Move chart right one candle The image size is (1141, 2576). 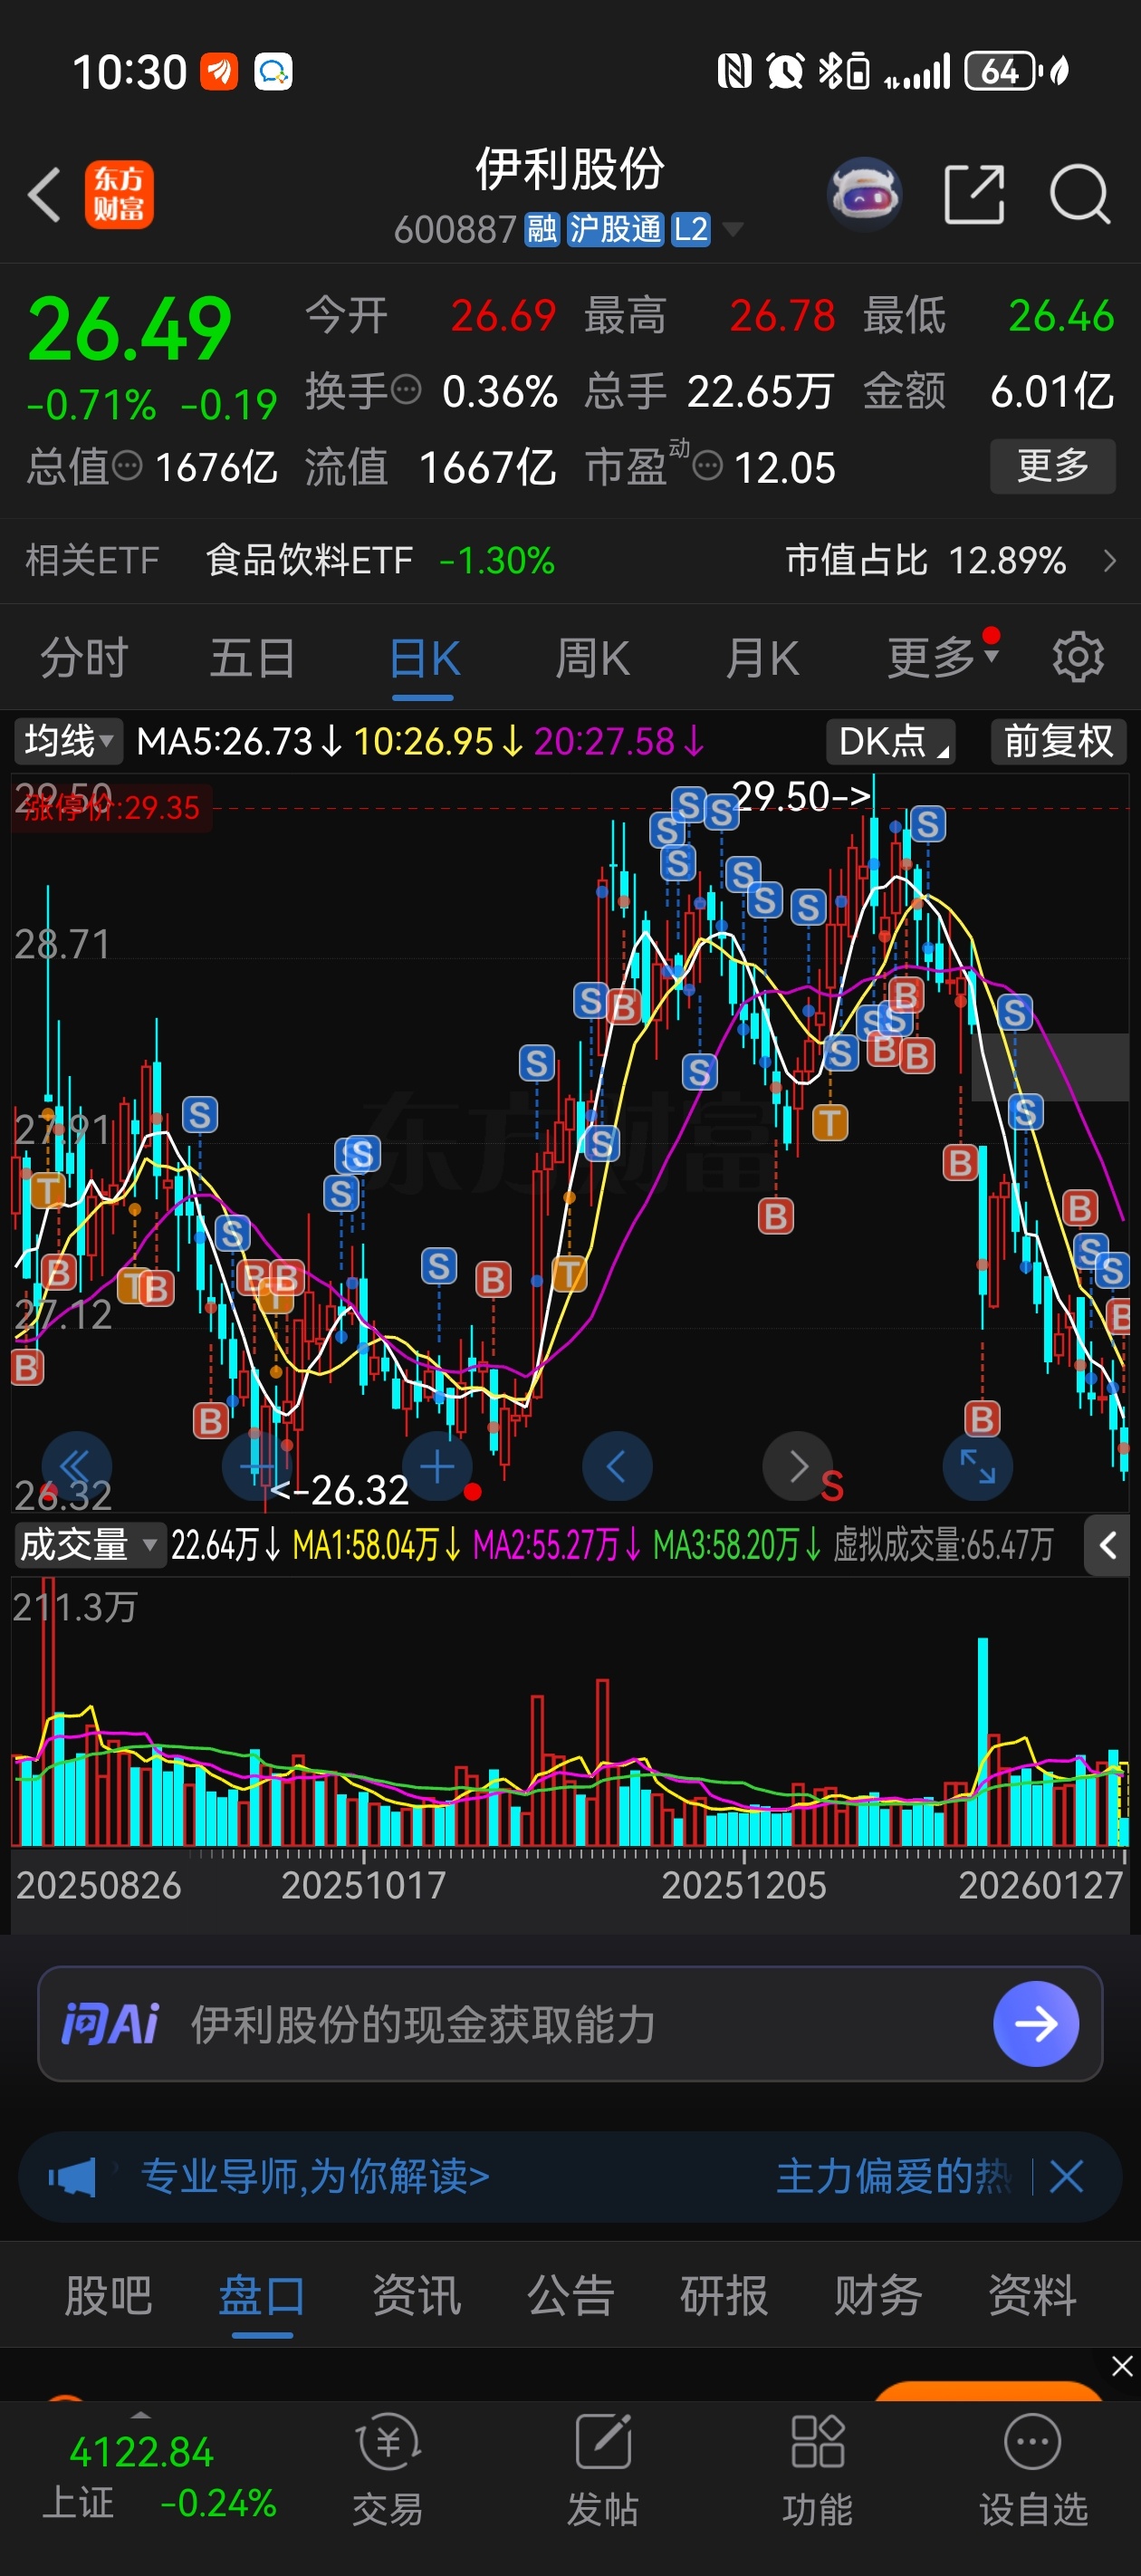click(x=797, y=1467)
